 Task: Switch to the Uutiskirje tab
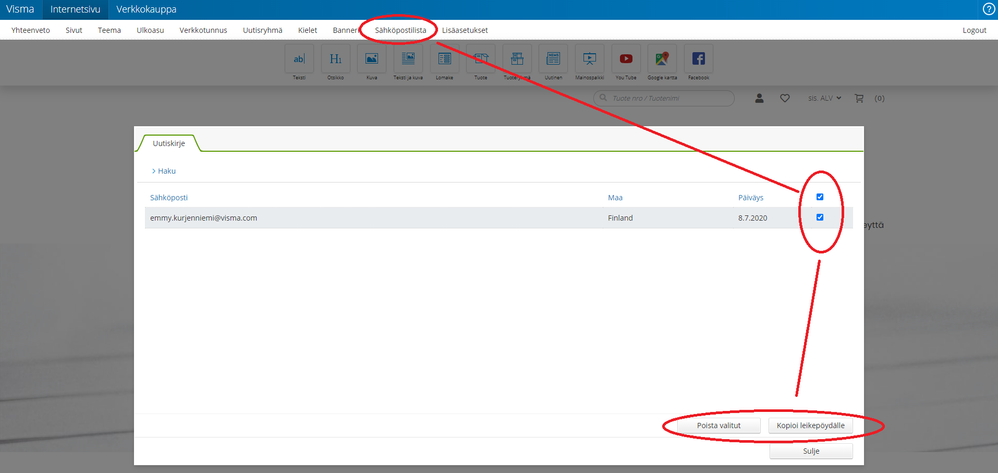click(x=169, y=144)
